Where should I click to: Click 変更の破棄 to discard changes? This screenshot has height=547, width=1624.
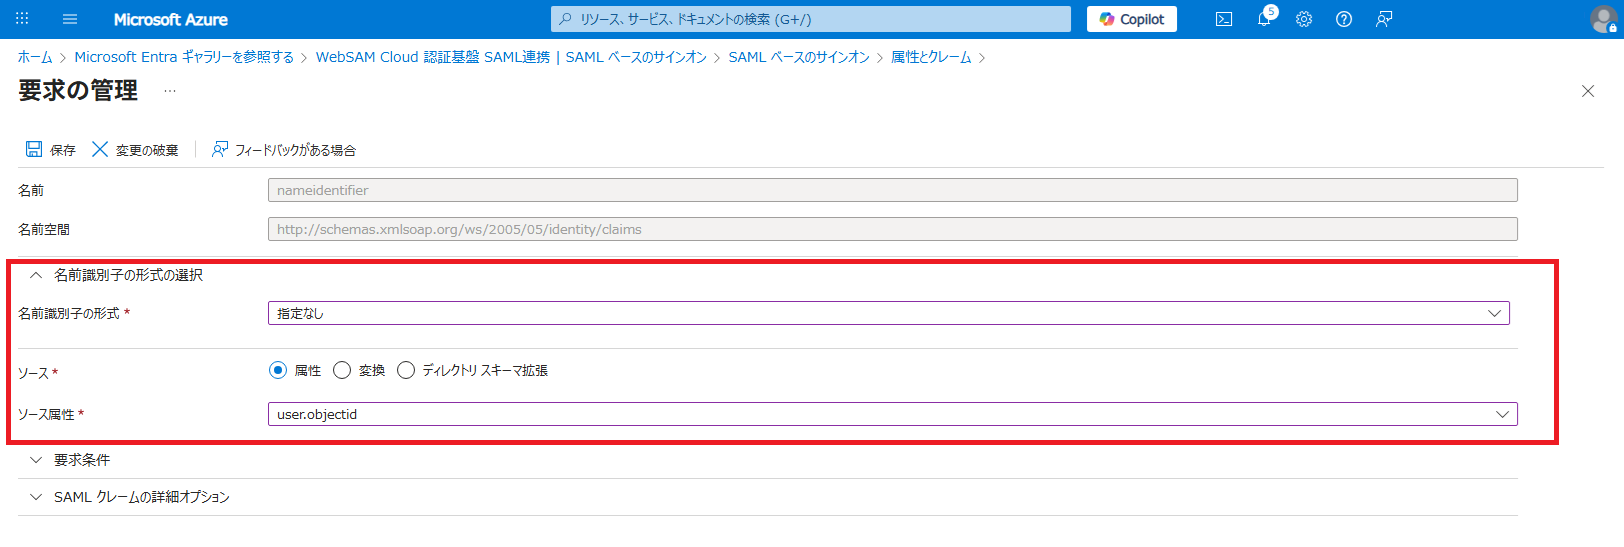coord(135,150)
